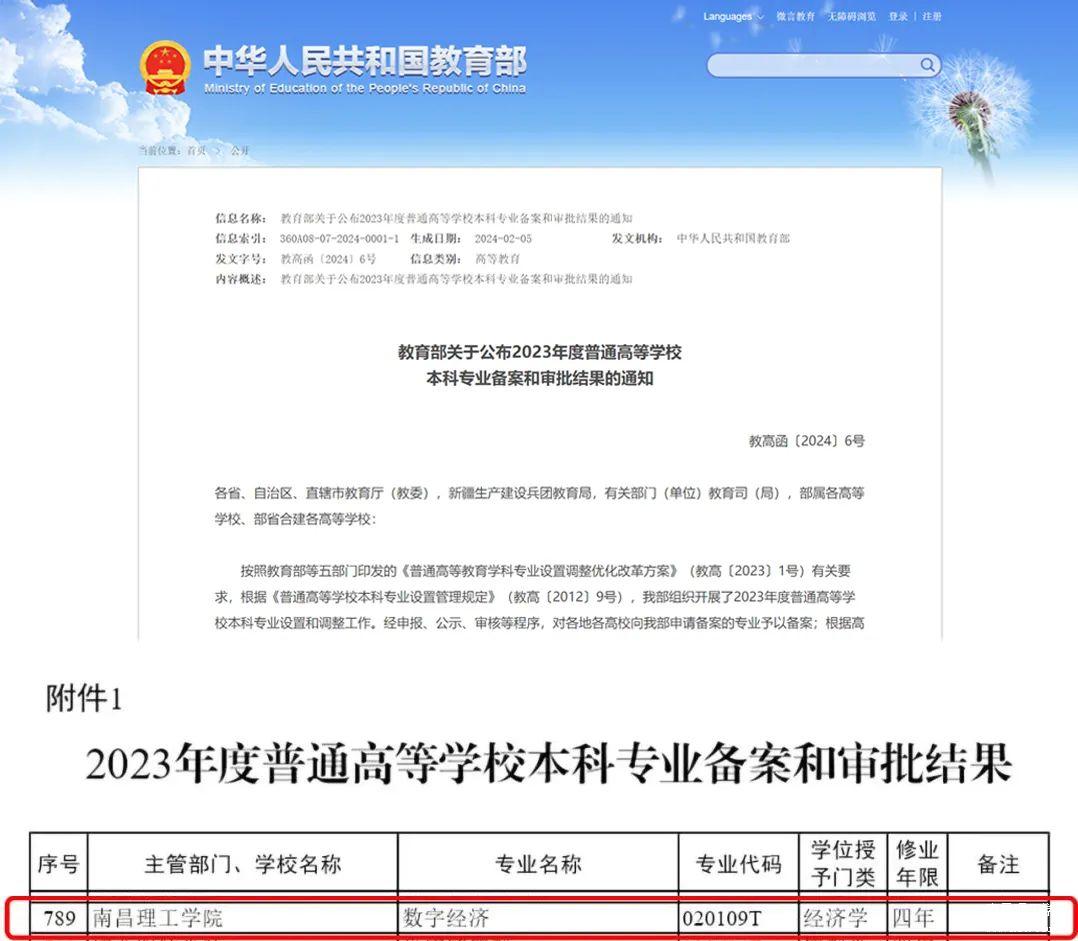The width and height of the screenshot is (1078, 941).
Task: Click the national emblem logo
Action: click(x=165, y=68)
